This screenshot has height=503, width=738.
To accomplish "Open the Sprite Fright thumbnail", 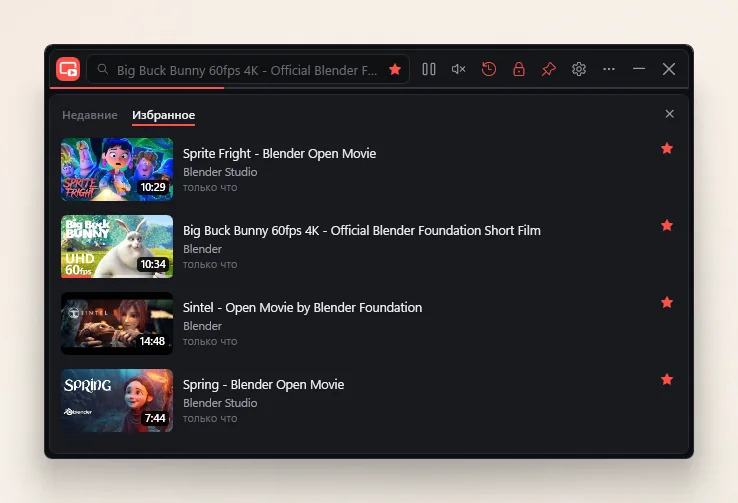I will click(117, 169).
